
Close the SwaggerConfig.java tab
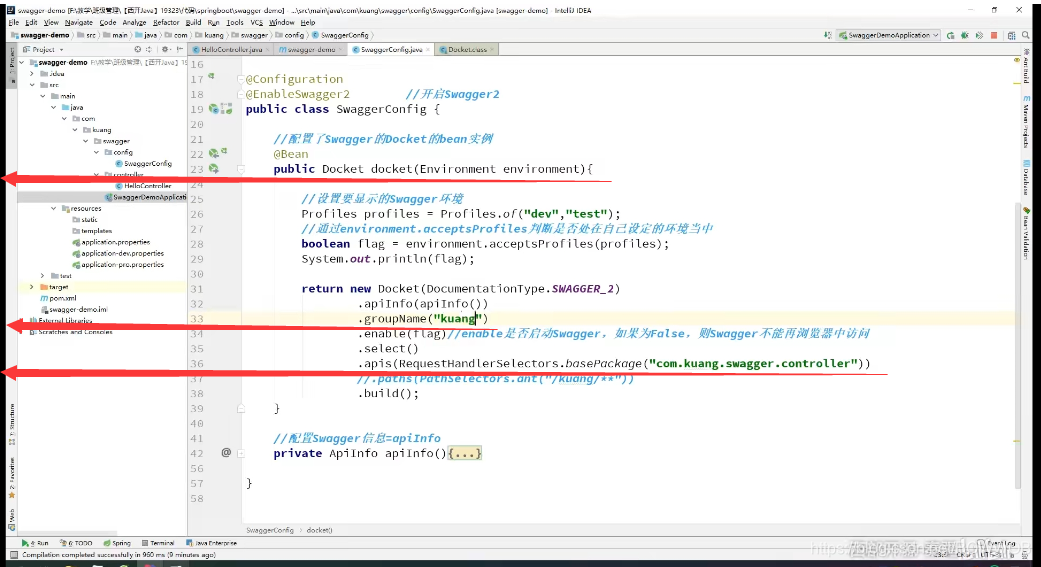coord(428,50)
